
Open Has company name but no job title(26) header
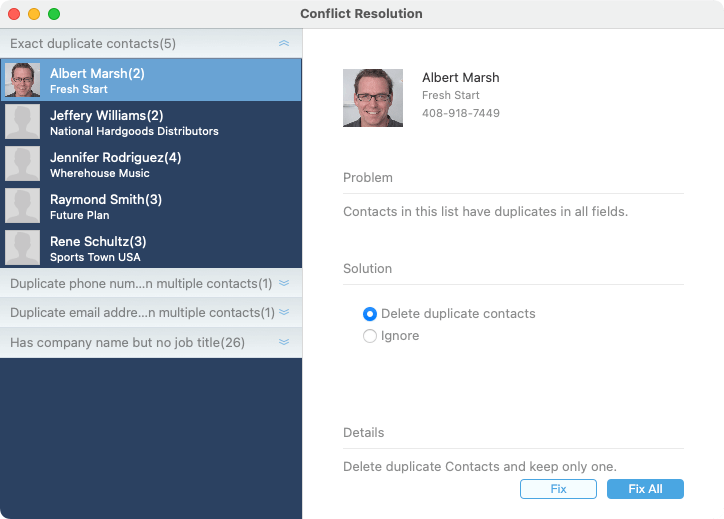(151, 343)
